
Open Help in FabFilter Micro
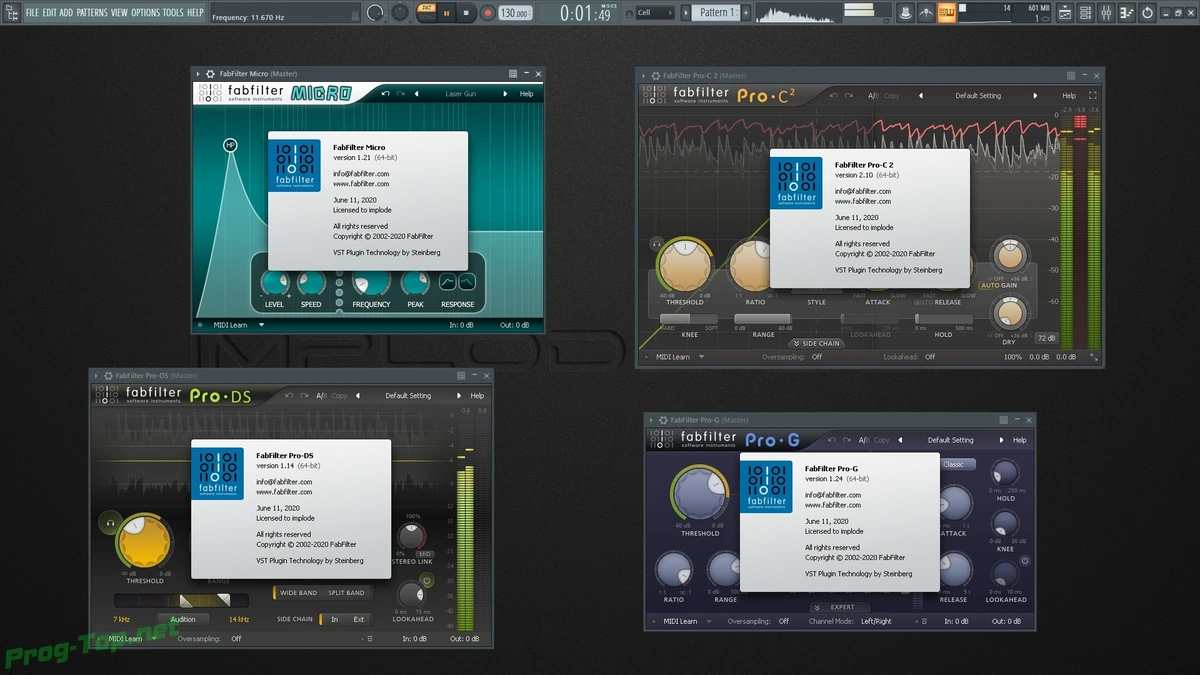pos(526,94)
